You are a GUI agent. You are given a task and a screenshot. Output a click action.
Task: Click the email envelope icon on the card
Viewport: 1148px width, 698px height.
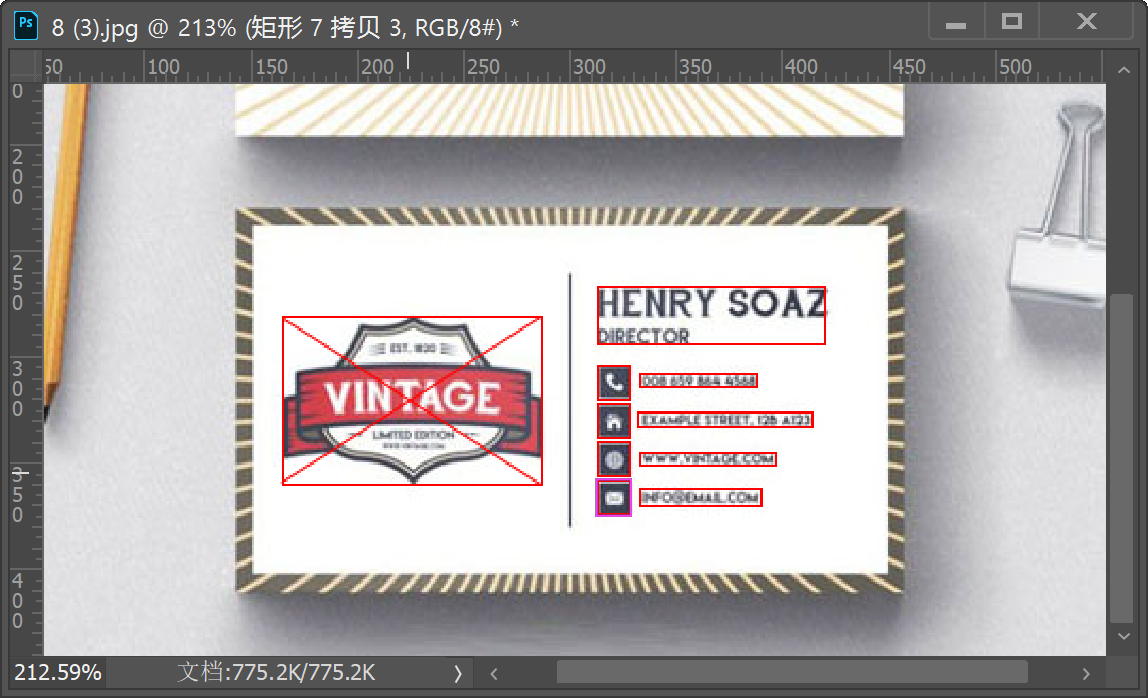614,498
